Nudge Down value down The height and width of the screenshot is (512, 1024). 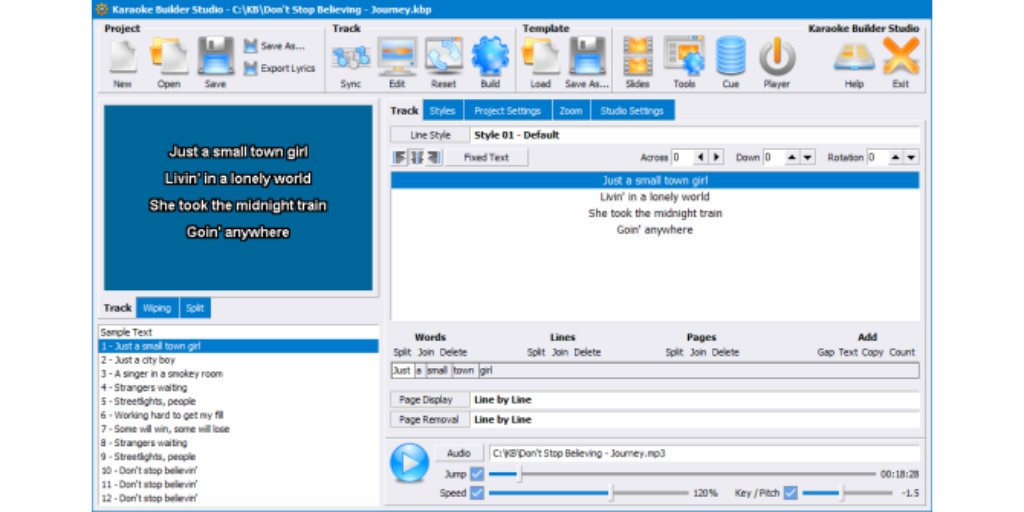(x=808, y=157)
